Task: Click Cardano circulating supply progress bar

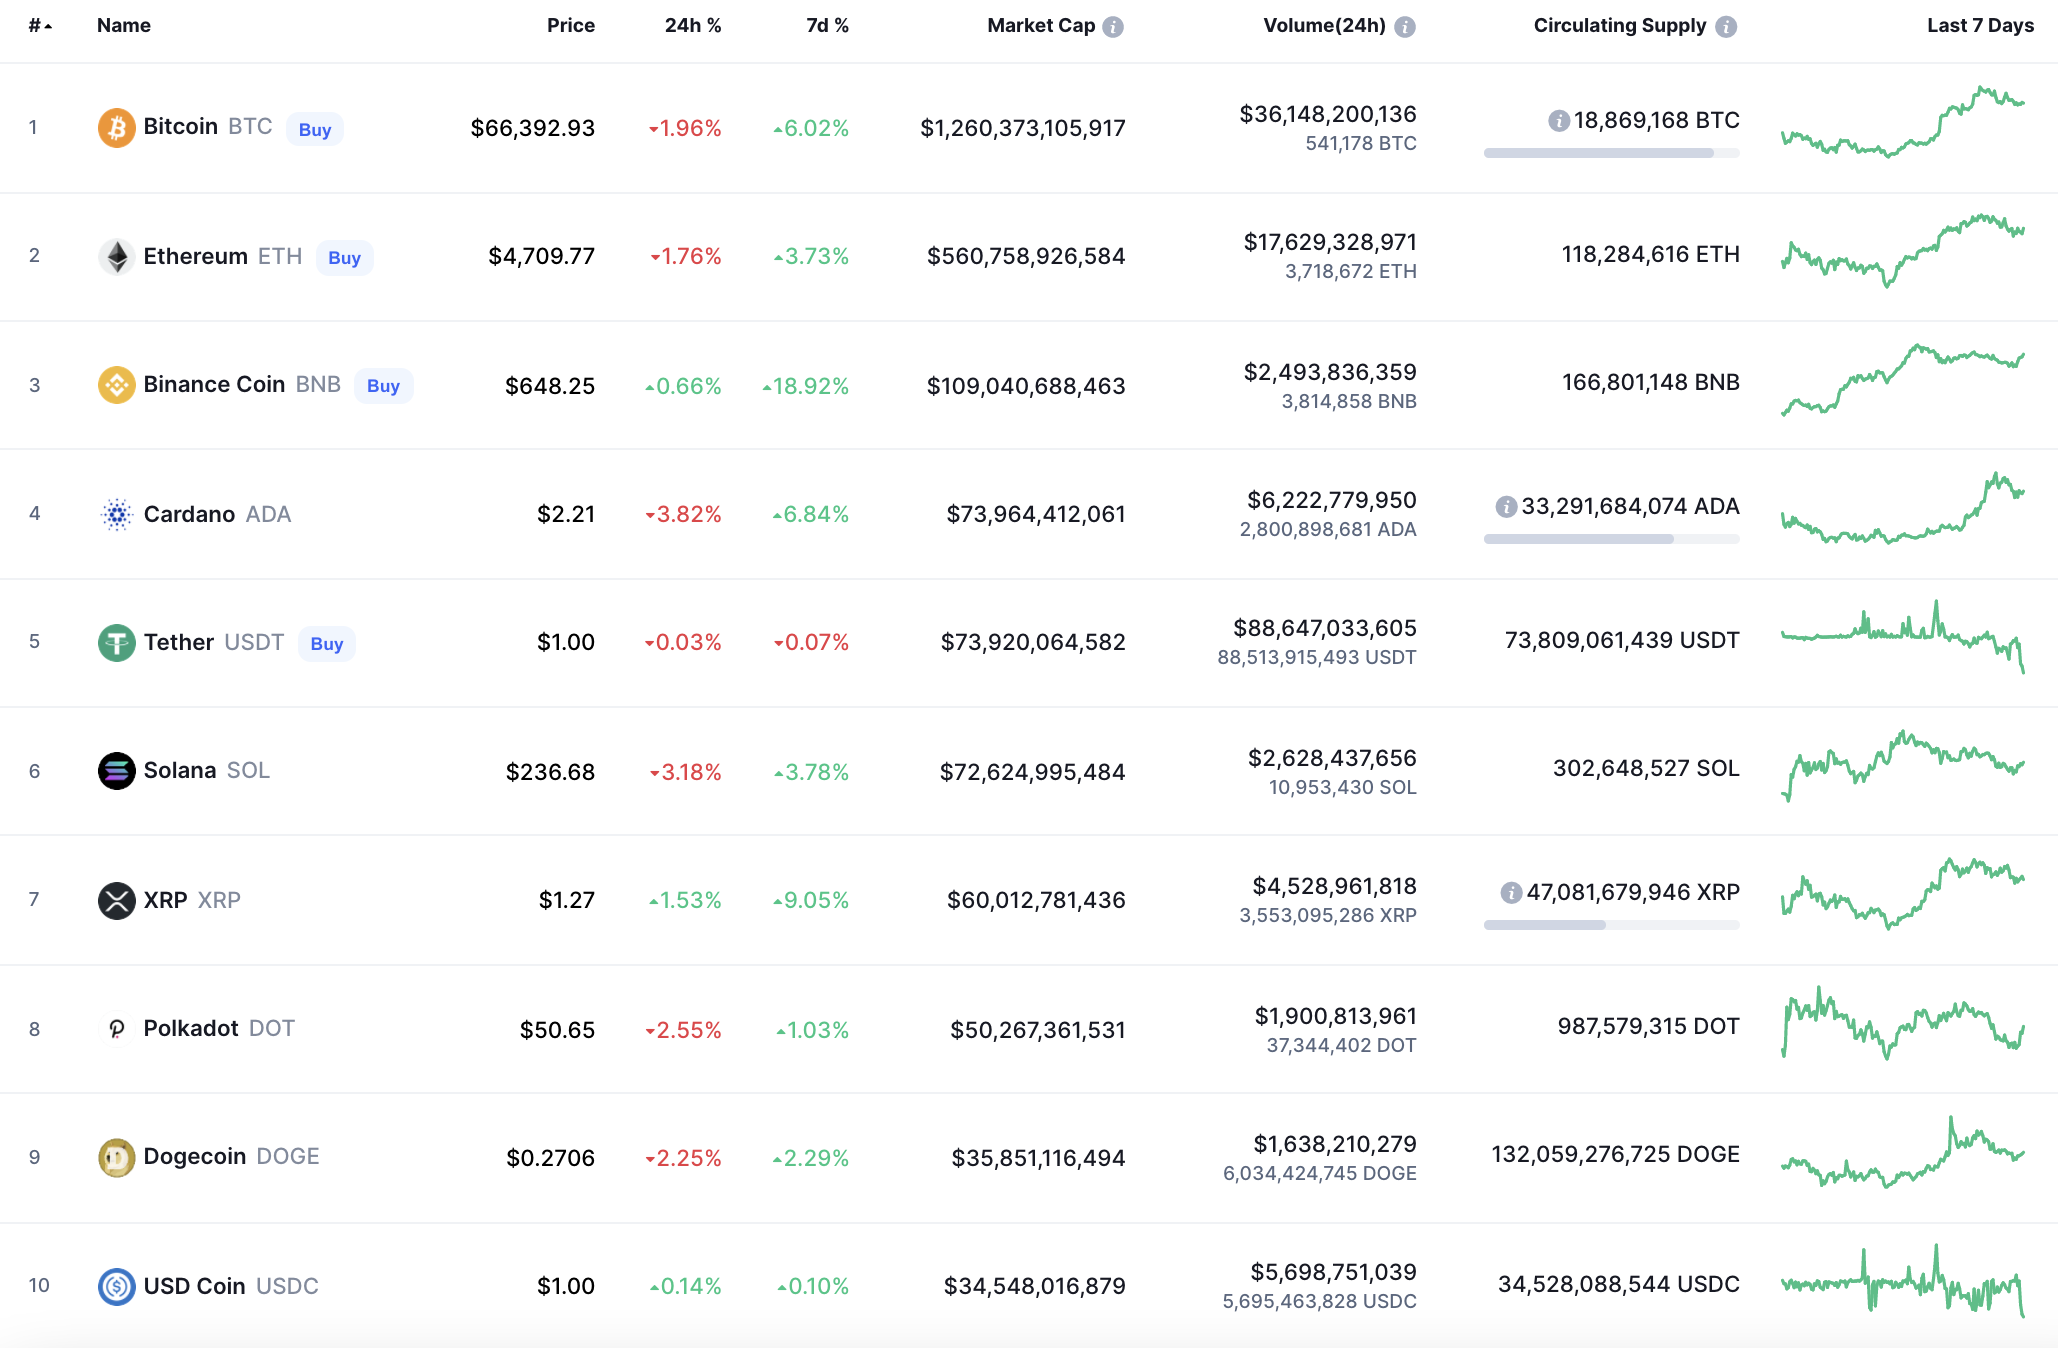Action: coord(1611,539)
